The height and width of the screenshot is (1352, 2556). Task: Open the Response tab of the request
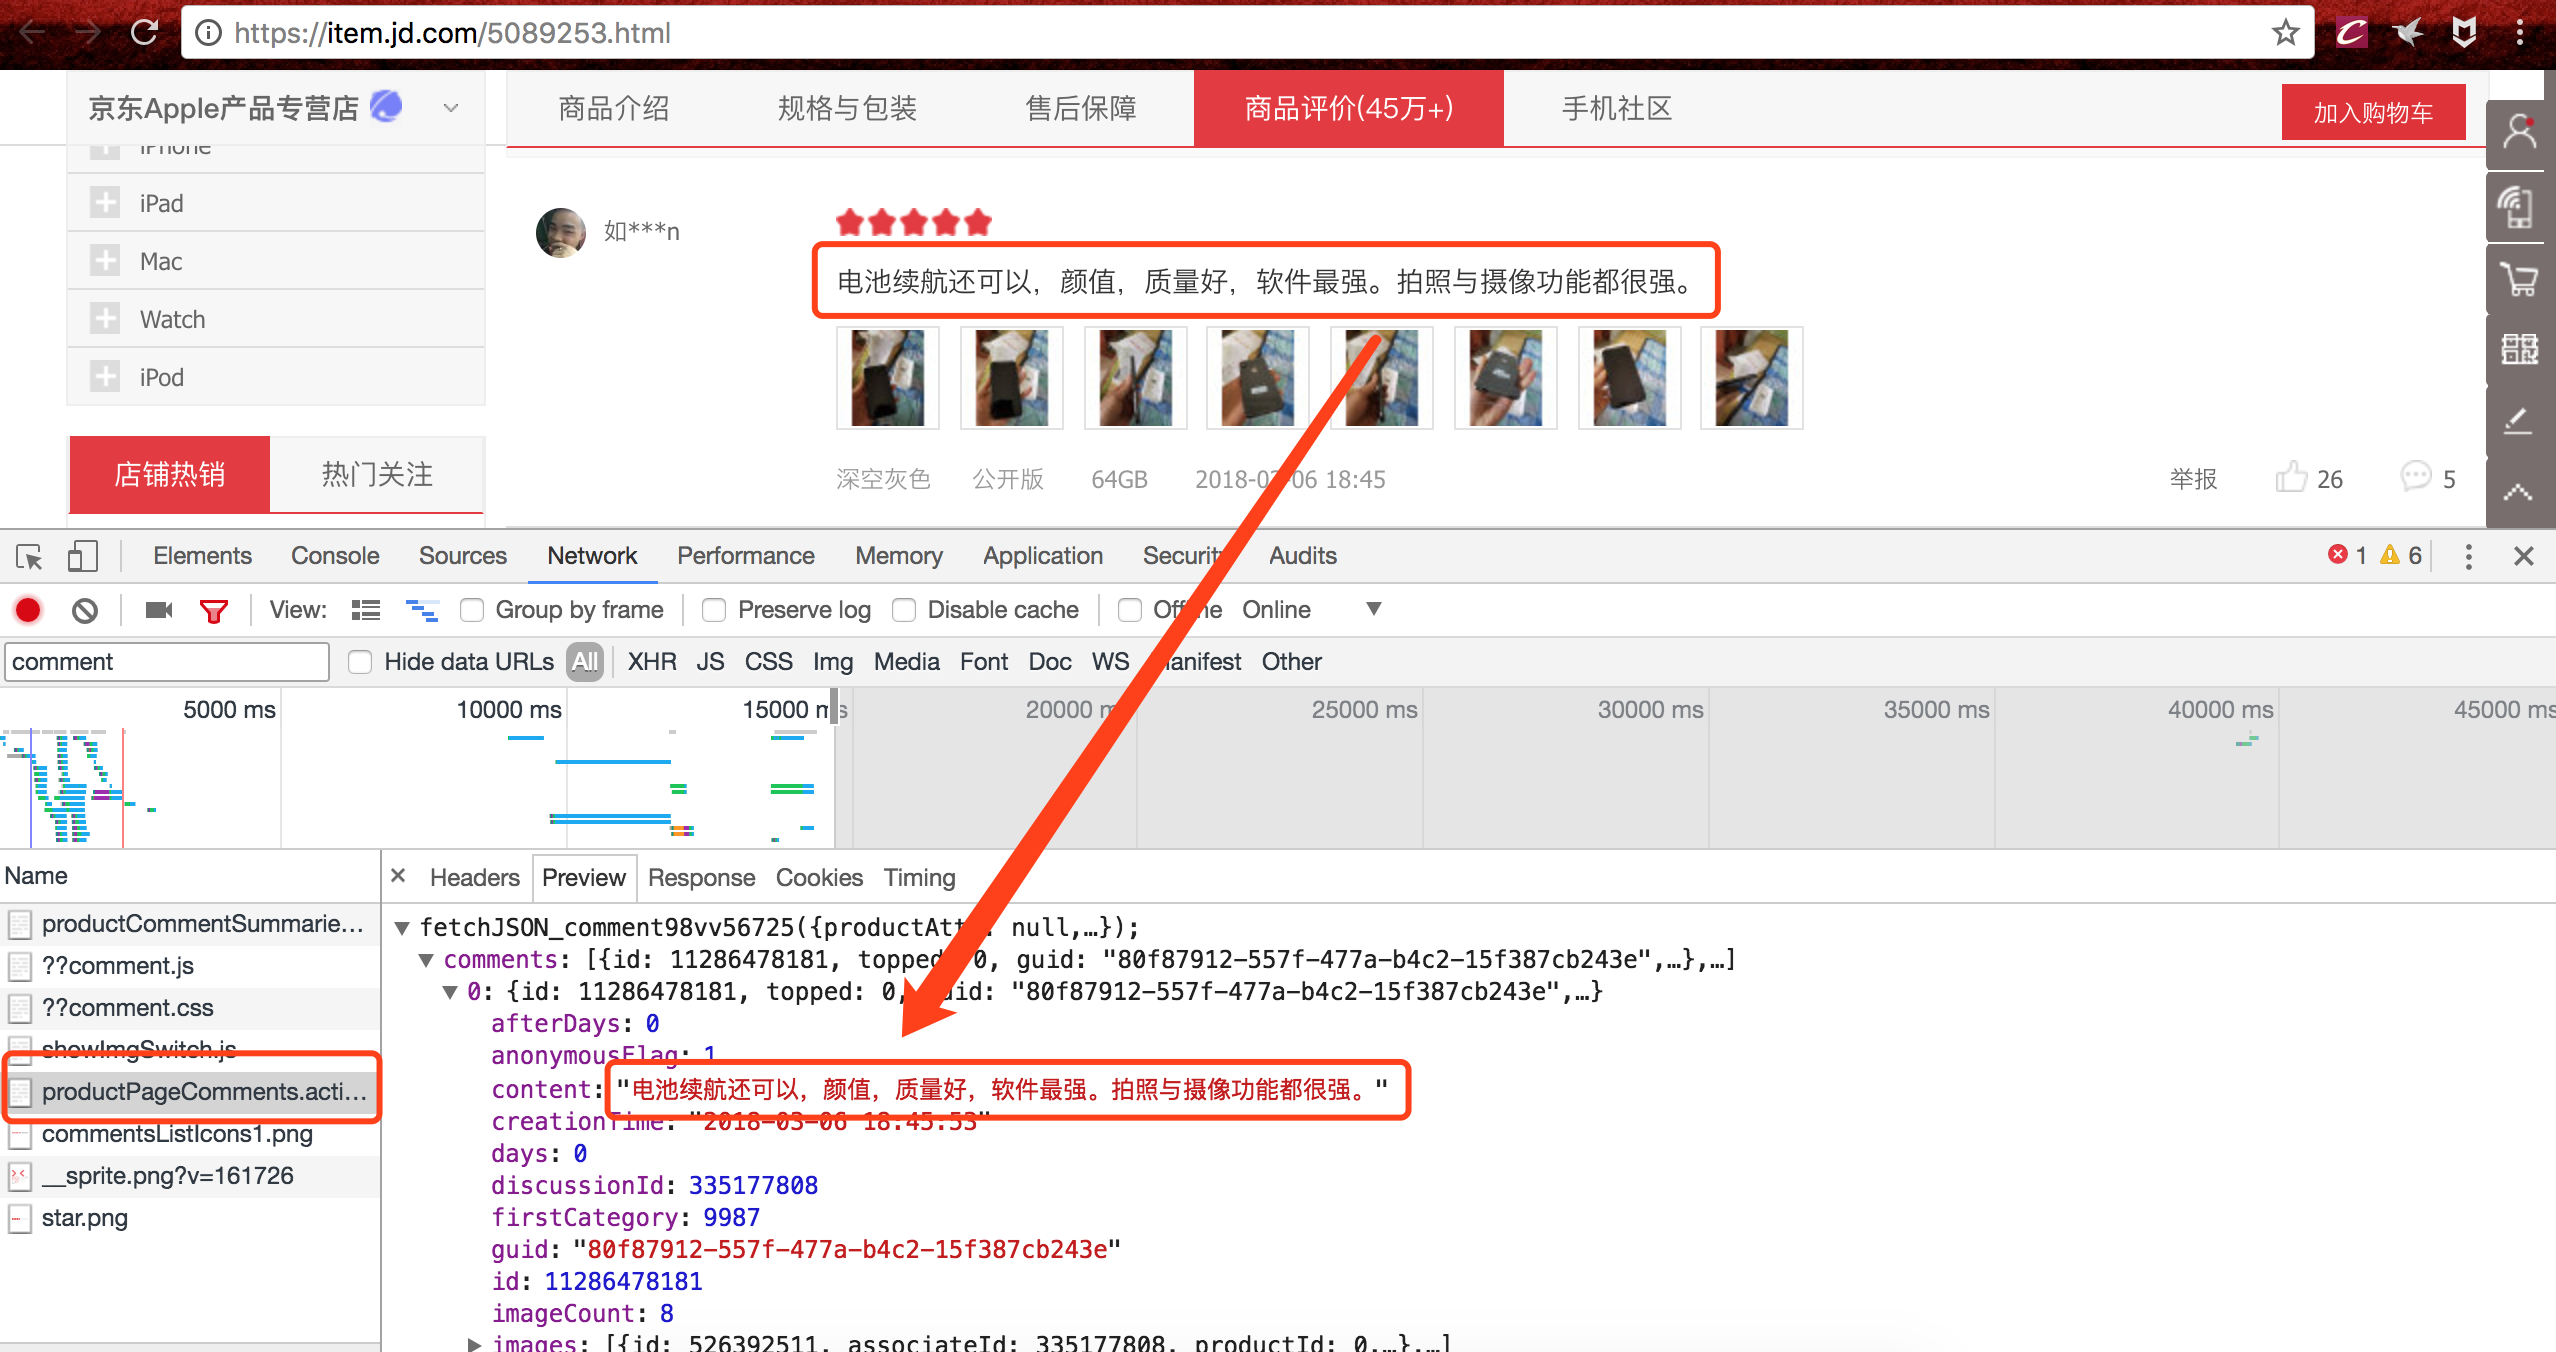(701, 878)
